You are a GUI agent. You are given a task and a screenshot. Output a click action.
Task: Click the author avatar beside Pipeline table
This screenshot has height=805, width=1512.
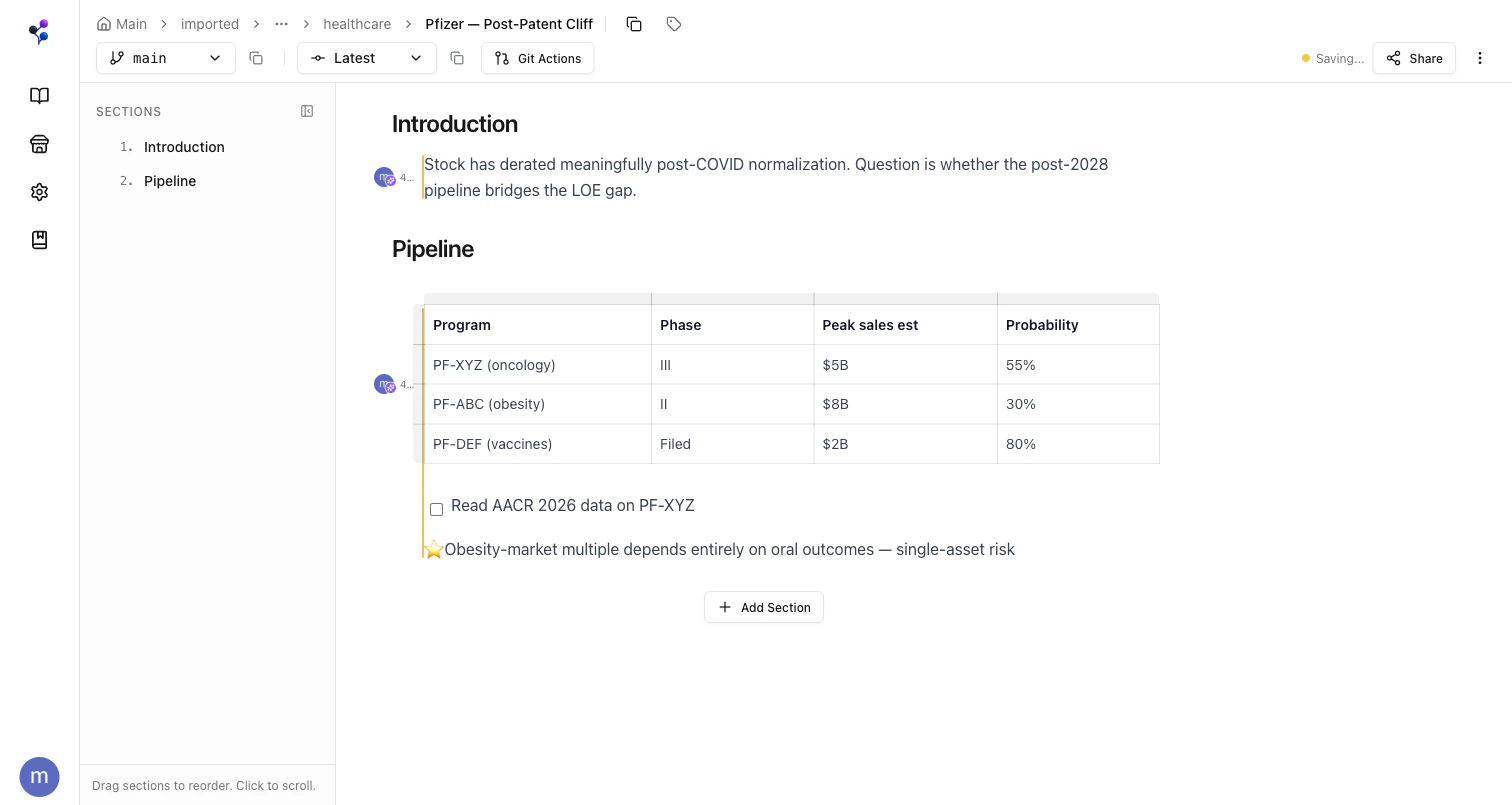tap(384, 384)
